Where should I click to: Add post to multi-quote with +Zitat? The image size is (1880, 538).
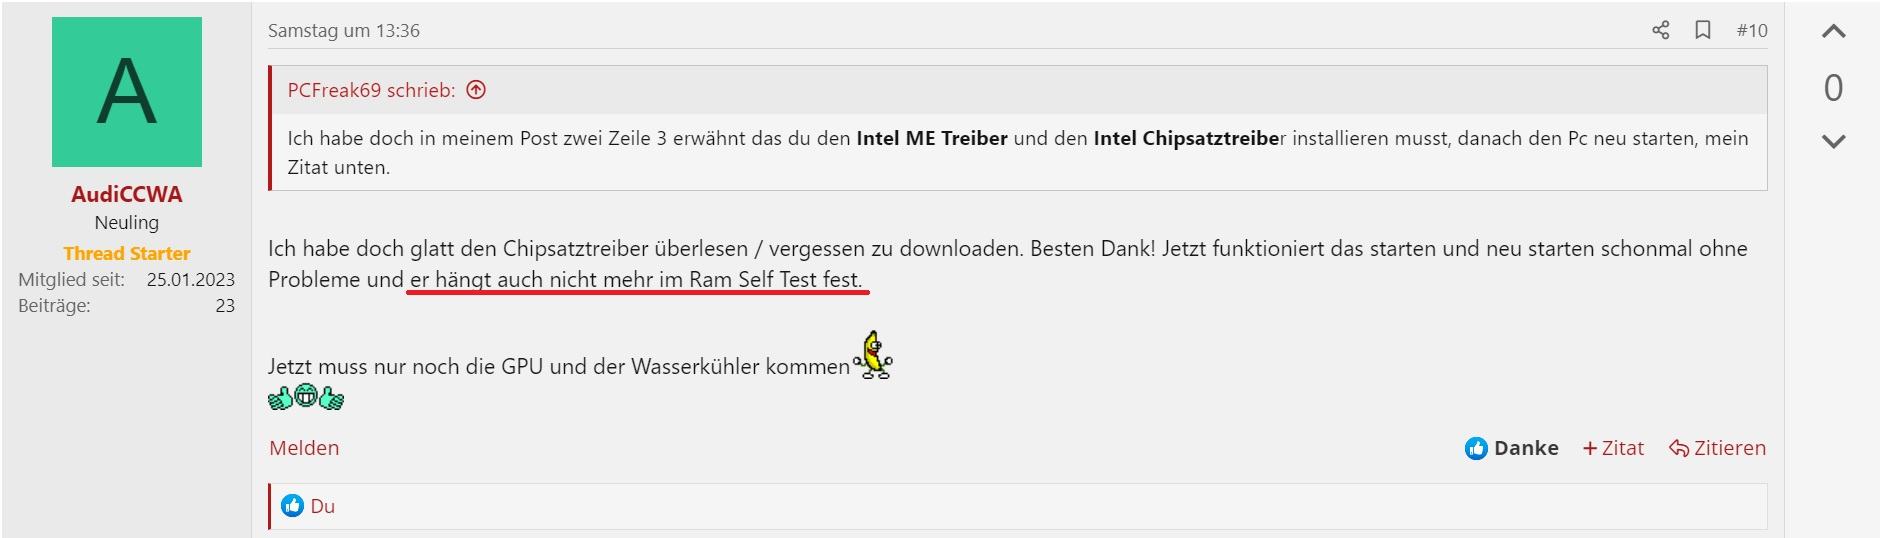1613,448
